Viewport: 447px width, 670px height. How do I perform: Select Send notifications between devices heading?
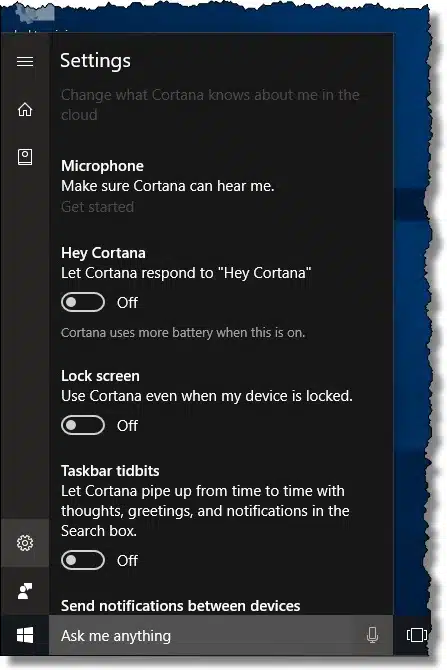(180, 606)
